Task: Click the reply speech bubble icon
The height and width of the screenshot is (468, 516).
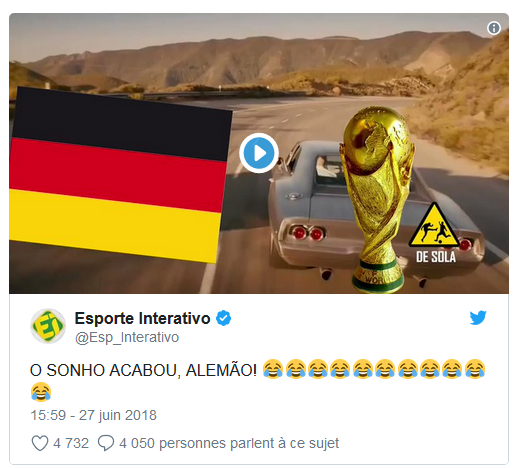Action: pyautogui.click(x=106, y=443)
